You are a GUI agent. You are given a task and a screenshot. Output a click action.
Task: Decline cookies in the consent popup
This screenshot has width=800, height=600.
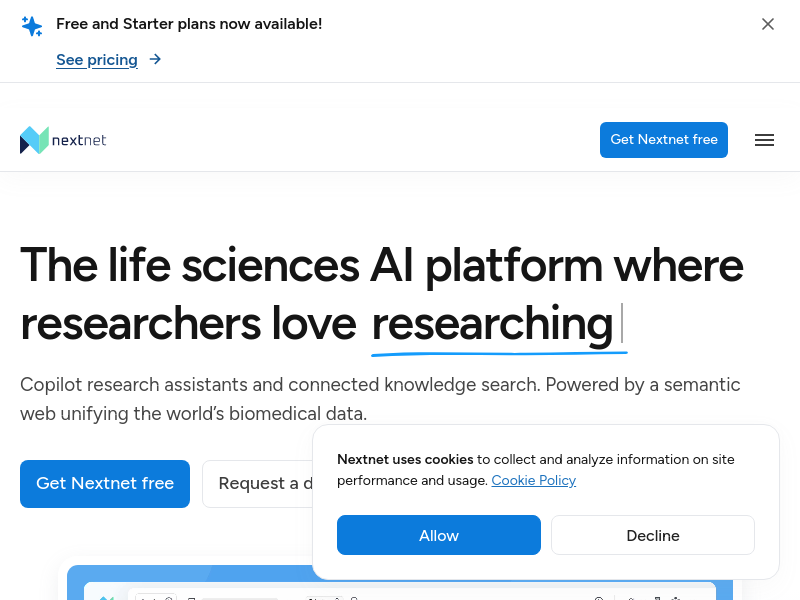coord(653,535)
